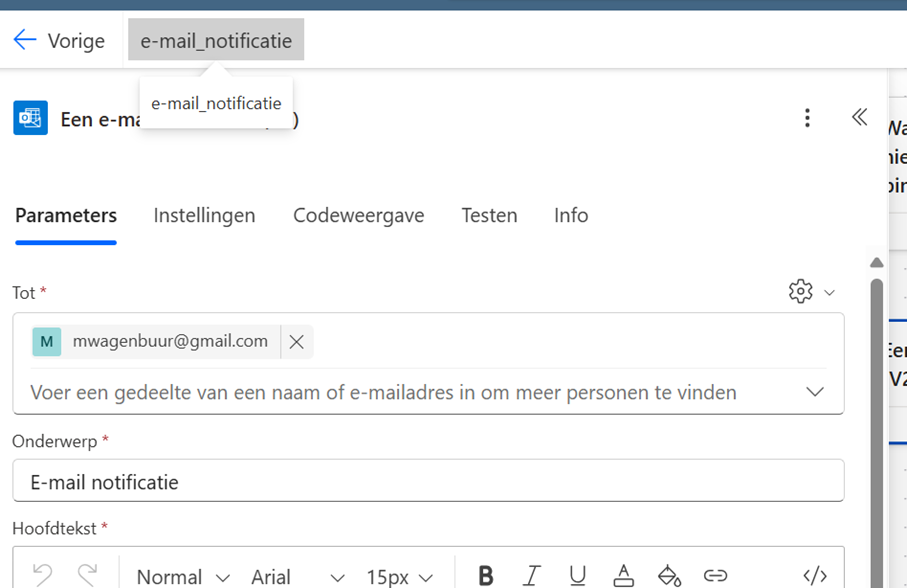Remove mwagenbuur@gmail.com from recipients

tap(296, 341)
